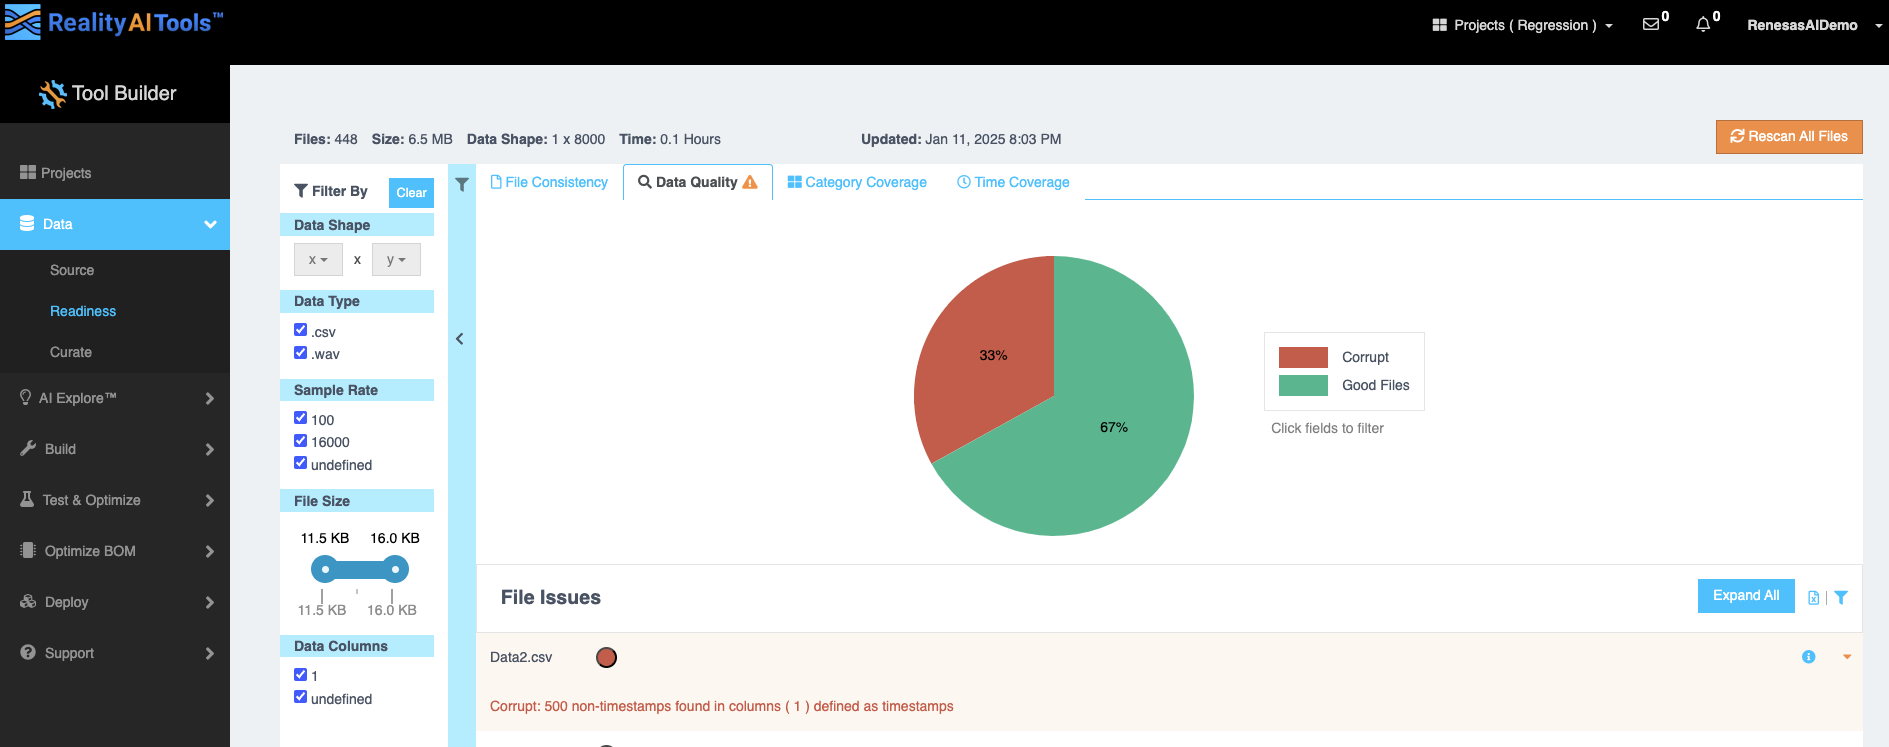This screenshot has height=747, width=1889.
Task: Click the Clear filter button
Action: (411, 192)
